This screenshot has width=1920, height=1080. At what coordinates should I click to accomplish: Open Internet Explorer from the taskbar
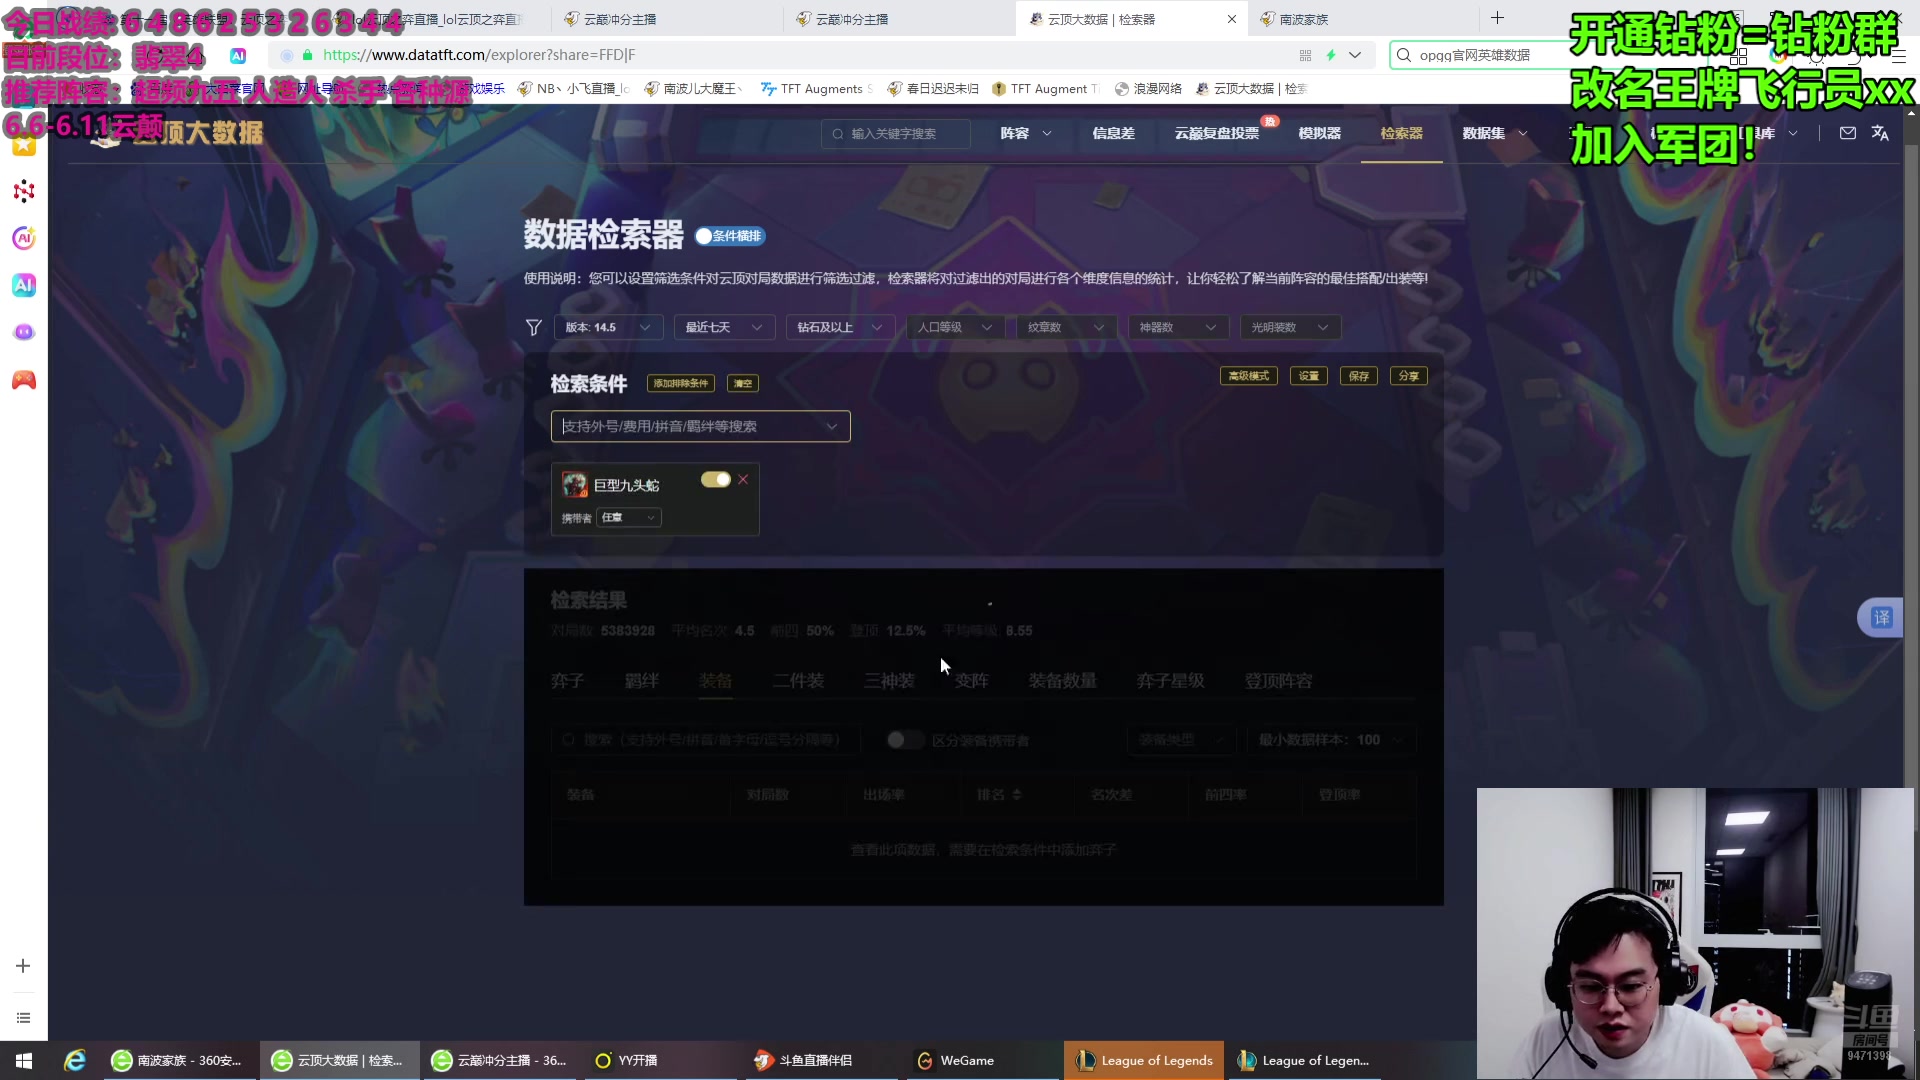pos(75,1060)
